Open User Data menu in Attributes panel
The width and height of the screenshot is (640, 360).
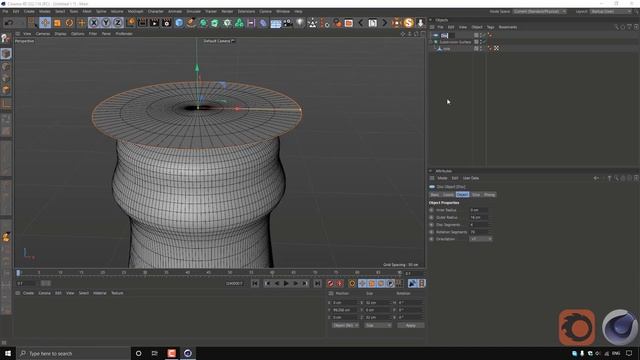471,178
